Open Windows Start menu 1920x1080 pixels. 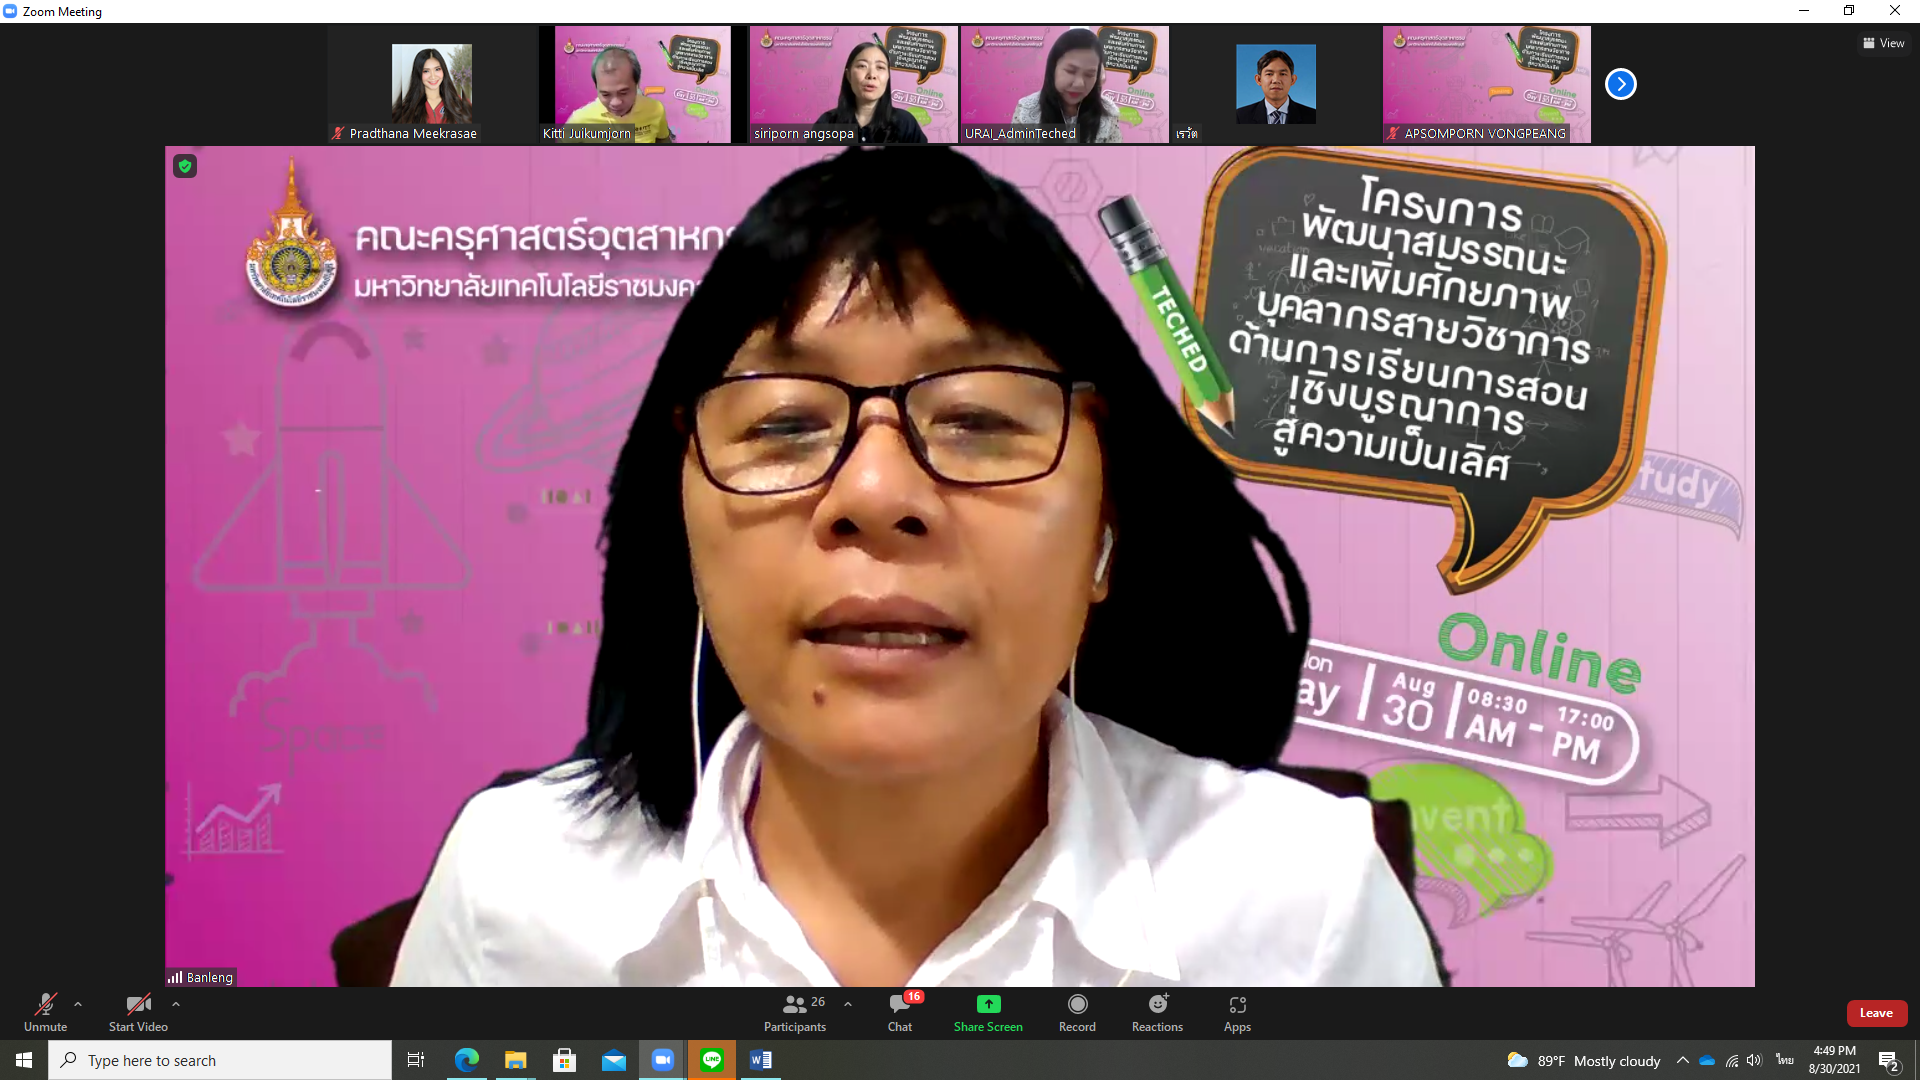(24, 1060)
